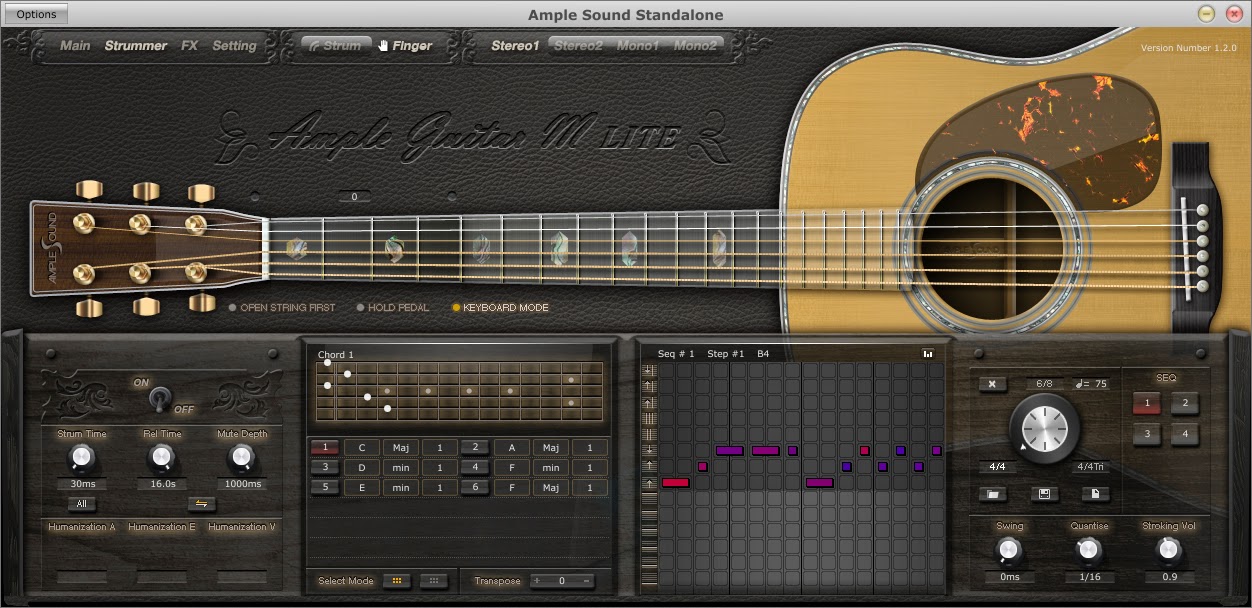Select chord slot 5

tap(325, 487)
